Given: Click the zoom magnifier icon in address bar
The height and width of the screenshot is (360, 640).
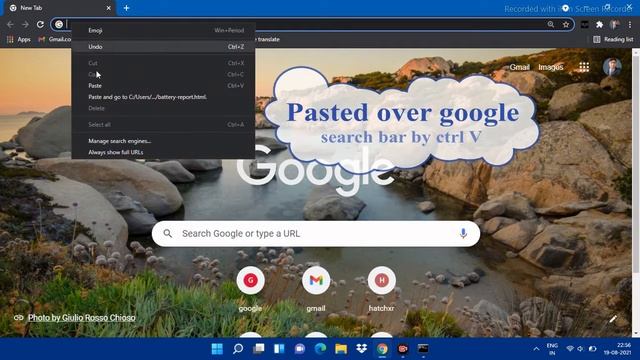Looking at the screenshot, I should 551,24.
